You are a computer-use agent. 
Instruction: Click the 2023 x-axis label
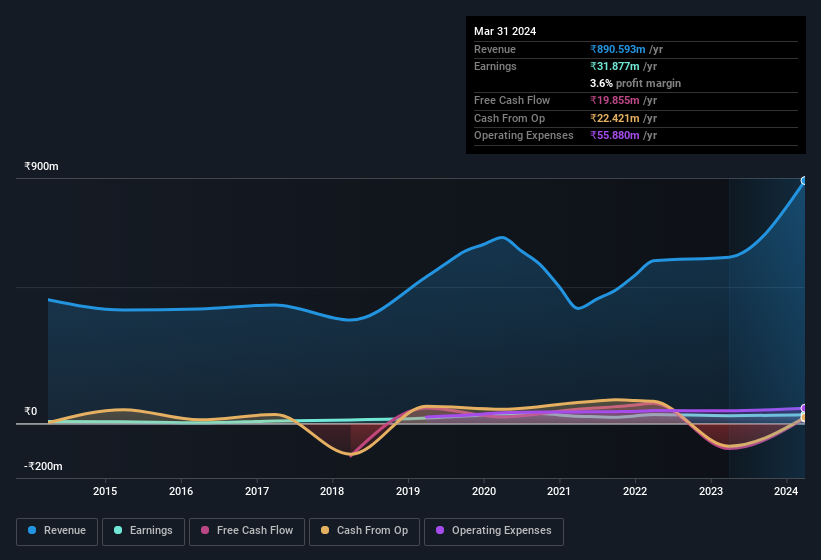(711, 491)
